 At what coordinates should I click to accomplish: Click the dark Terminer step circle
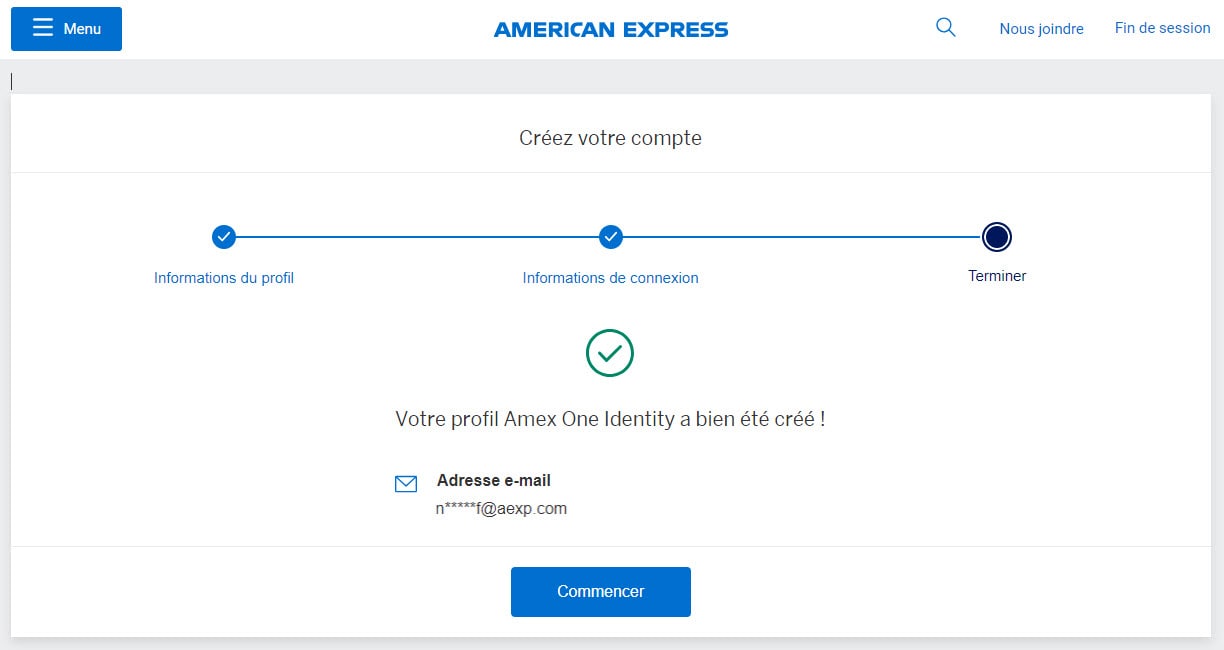[997, 237]
